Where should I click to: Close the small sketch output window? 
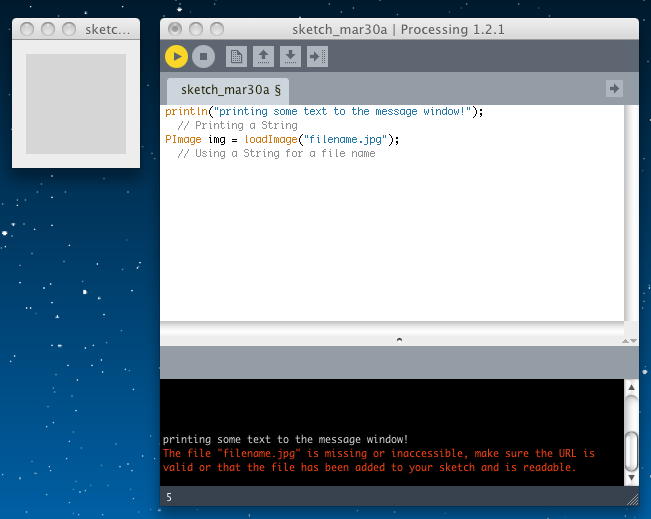(x=28, y=30)
